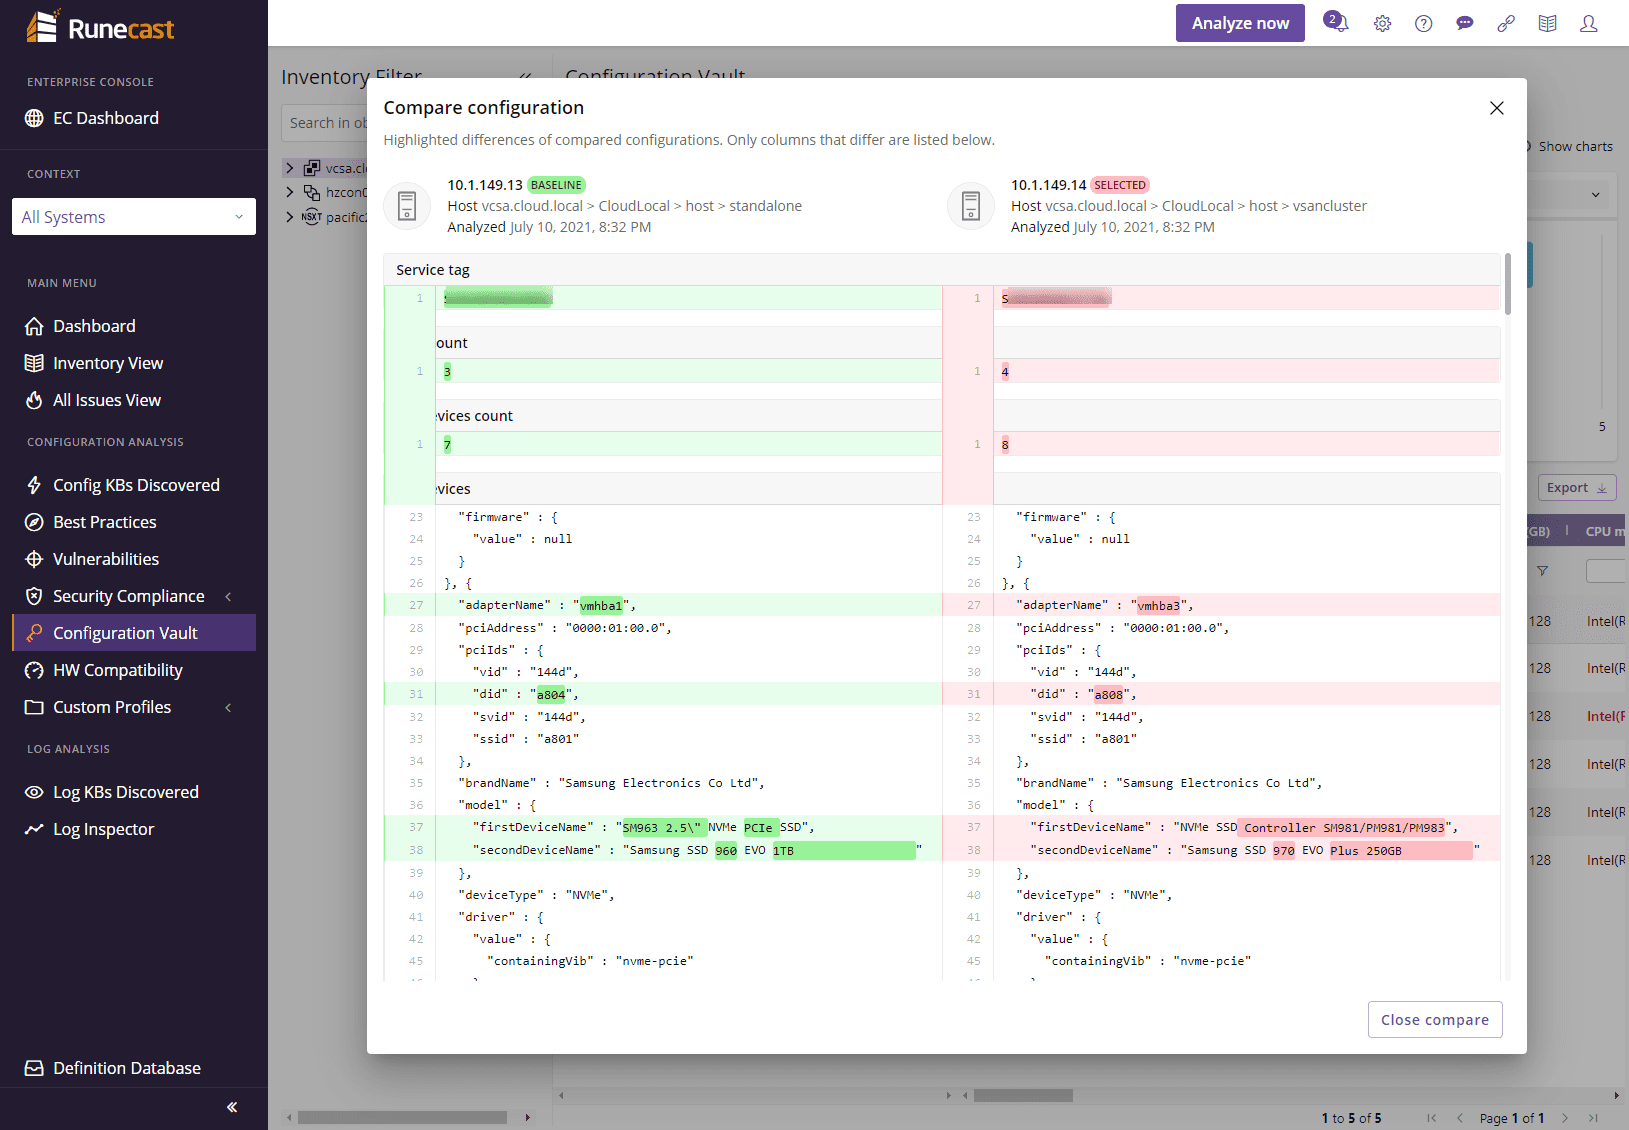Viewport: 1629px width, 1130px height.
Task: Expand Security Compliance submenu chevron
Action: tap(228, 596)
